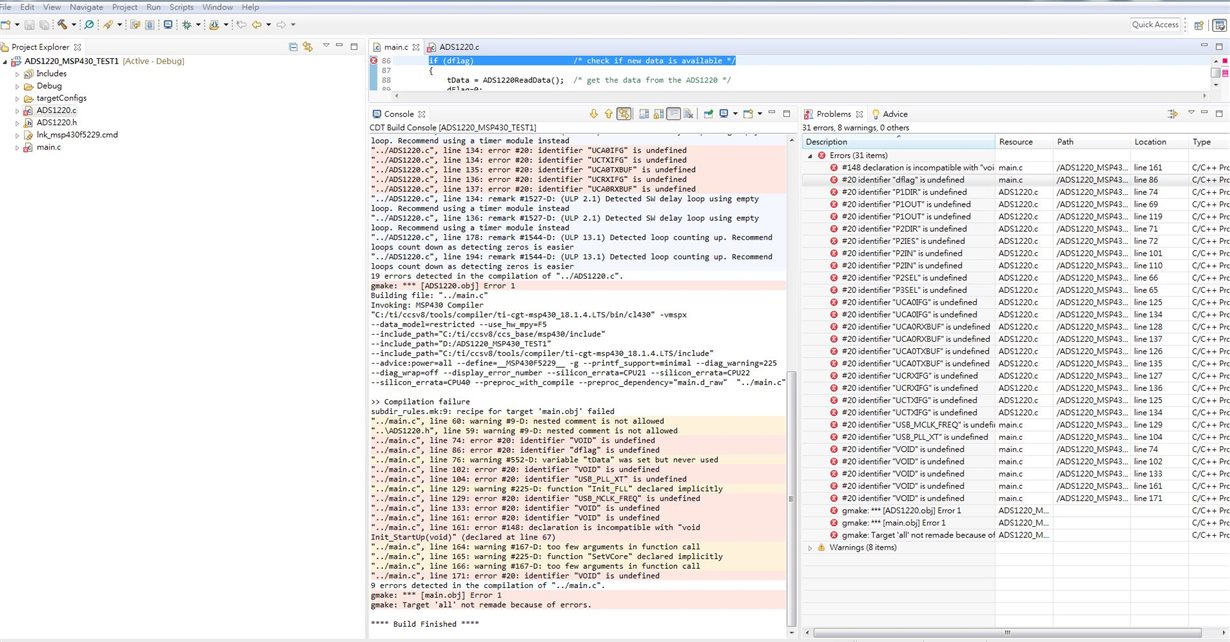Toggle Console scroll lock

tap(659, 114)
